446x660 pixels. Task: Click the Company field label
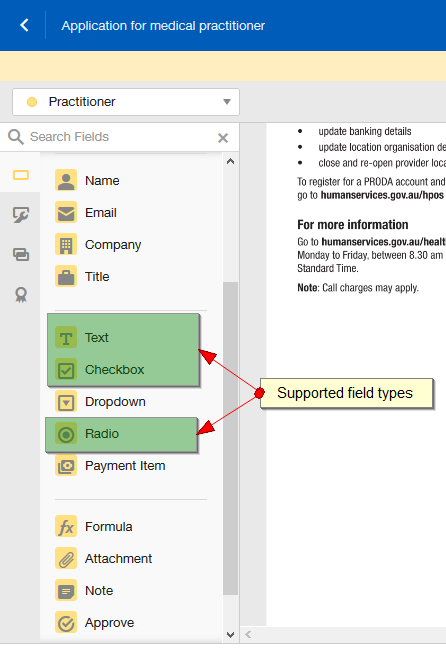tap(113, 245)
